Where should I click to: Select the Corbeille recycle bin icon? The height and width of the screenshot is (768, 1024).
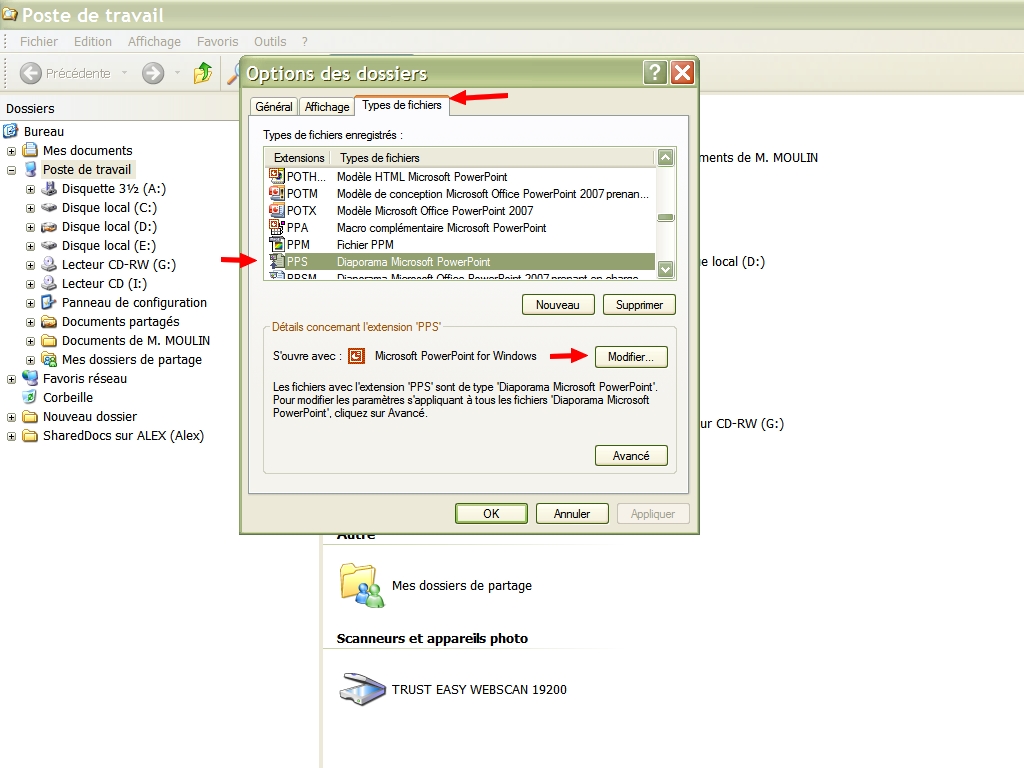click(30, 398)
